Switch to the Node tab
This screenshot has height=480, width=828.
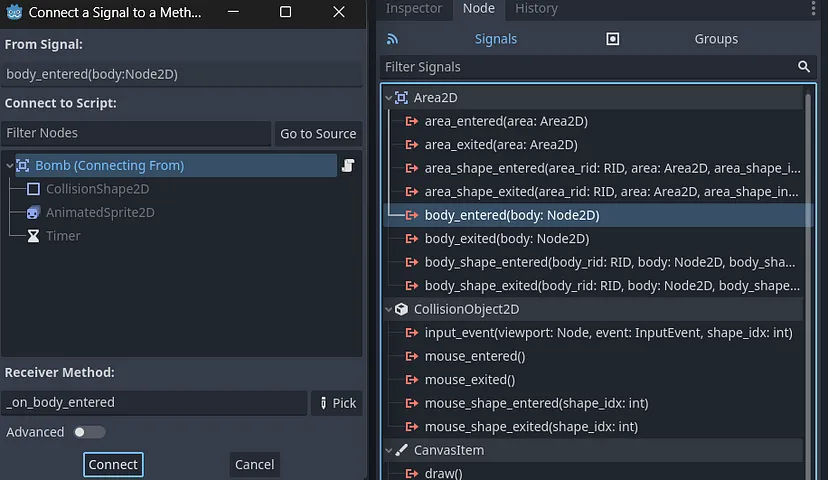coord(479,8)
